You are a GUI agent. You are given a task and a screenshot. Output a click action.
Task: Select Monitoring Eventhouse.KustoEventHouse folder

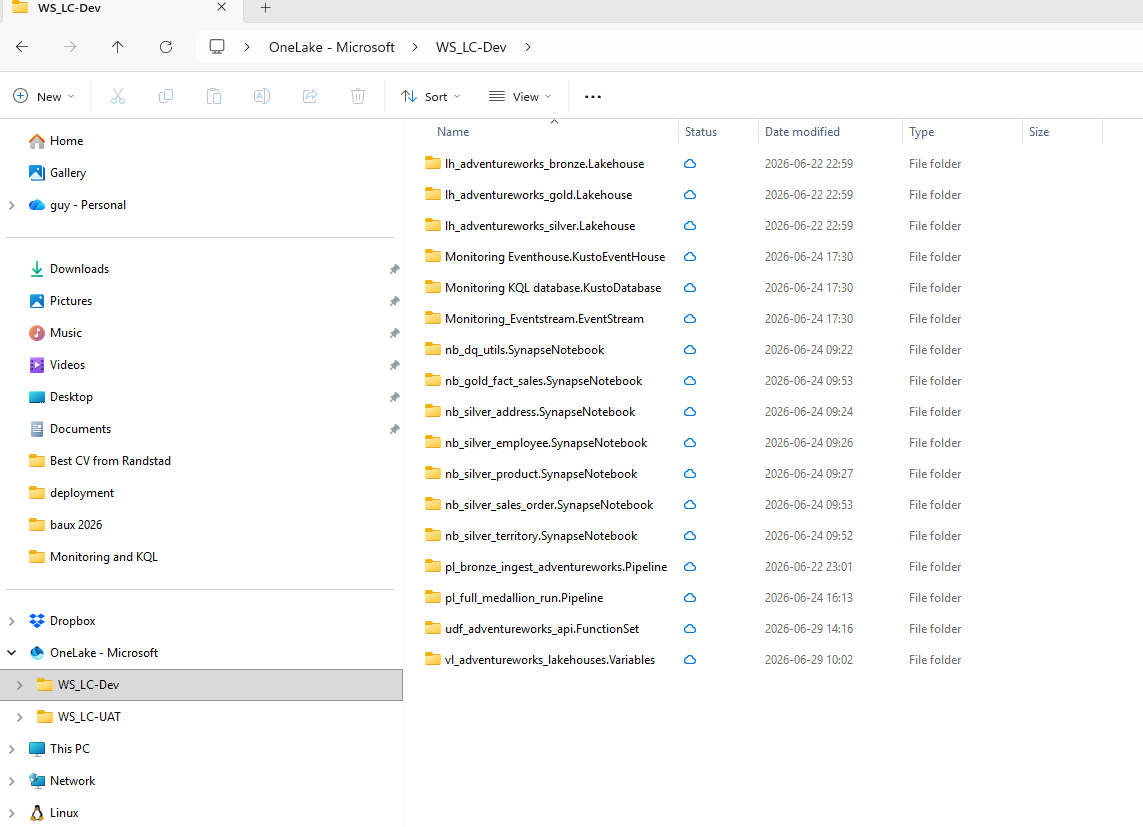coord(555,256)
